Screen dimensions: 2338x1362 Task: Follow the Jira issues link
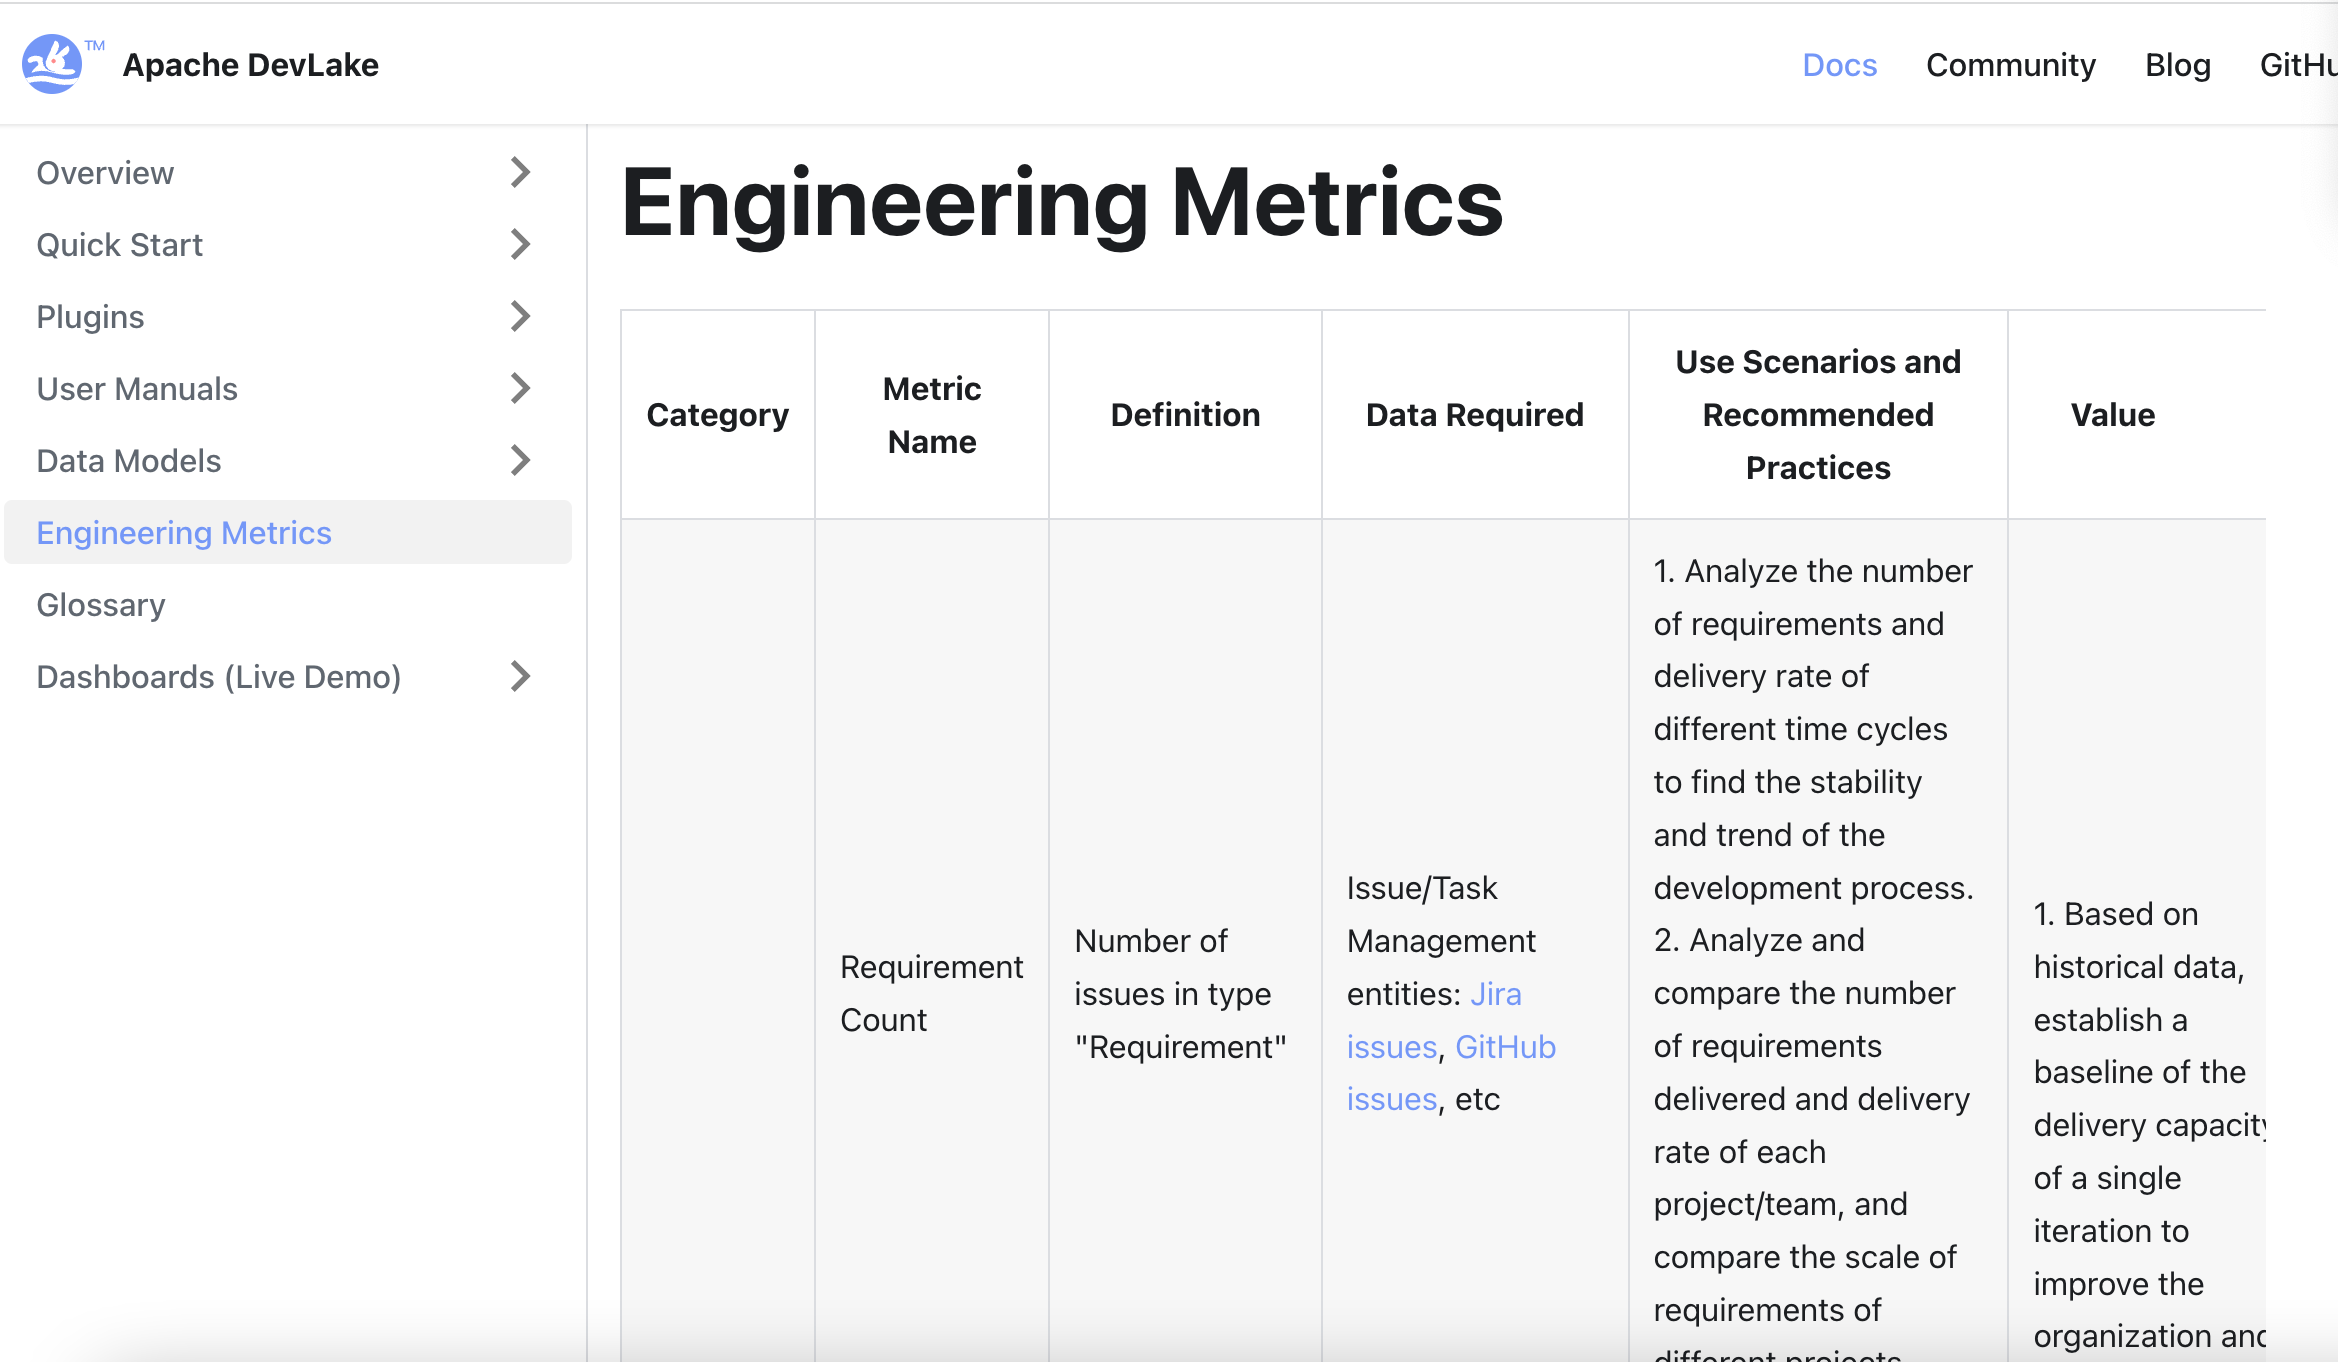pos(1495,993)
